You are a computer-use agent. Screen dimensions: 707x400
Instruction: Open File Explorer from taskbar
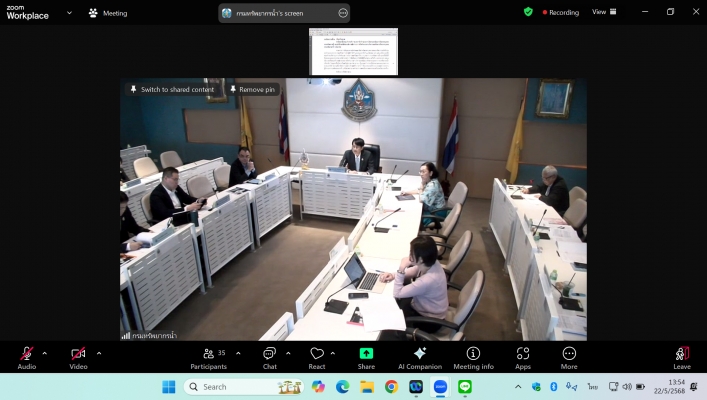(367, 387)
